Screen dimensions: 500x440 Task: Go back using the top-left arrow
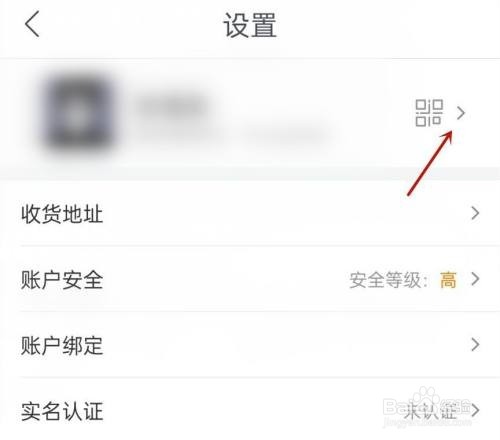click(32, 24)
